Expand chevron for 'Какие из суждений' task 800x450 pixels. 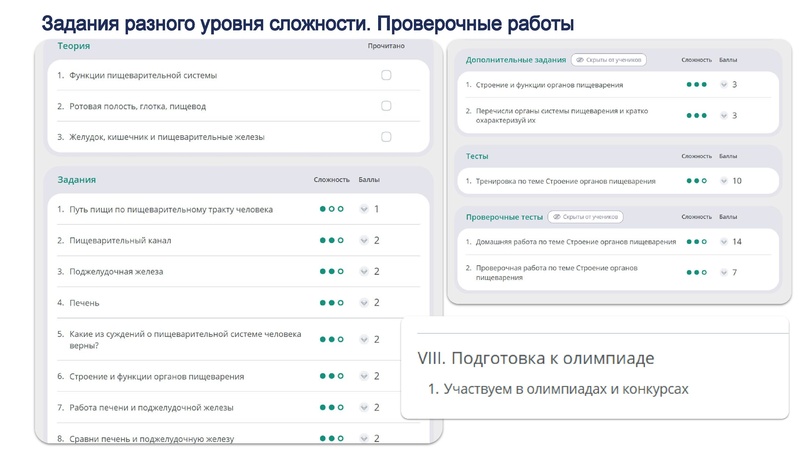pos(364,339)
